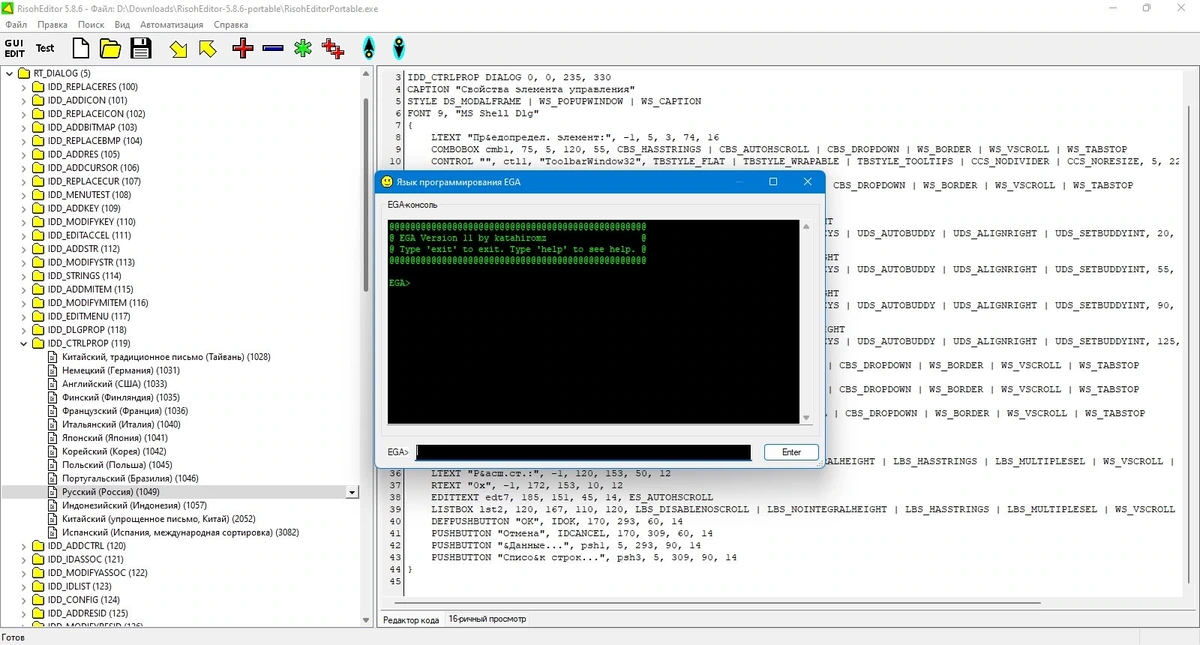Image resolution: width=1200 pixels, height=645 pixels.
Task: Click the GUI EDIT toolbar button
Action: click(15, 48)
